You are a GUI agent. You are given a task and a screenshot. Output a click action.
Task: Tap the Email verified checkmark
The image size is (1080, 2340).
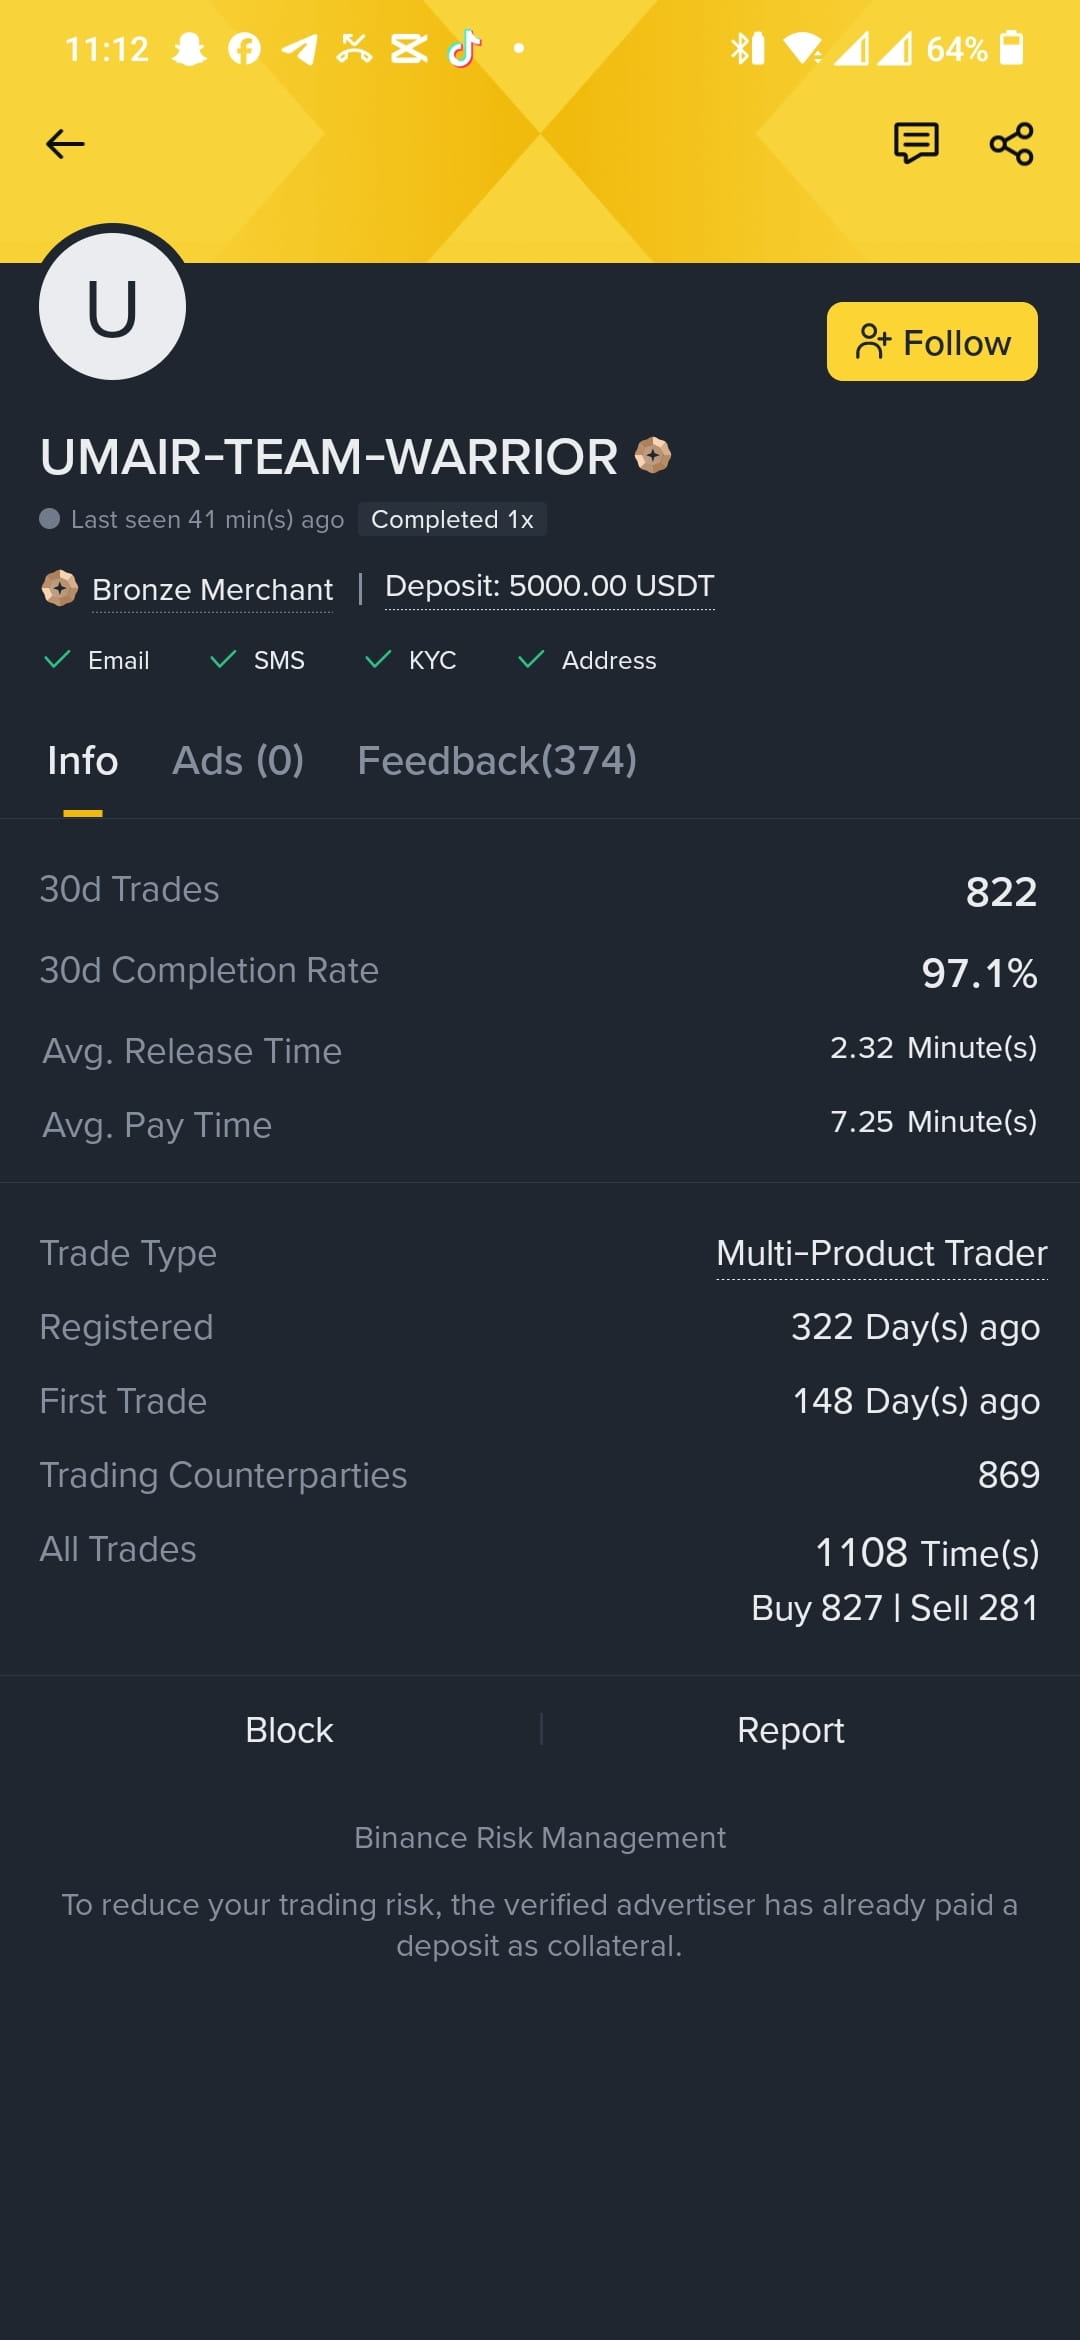click(x=58, y=659)
